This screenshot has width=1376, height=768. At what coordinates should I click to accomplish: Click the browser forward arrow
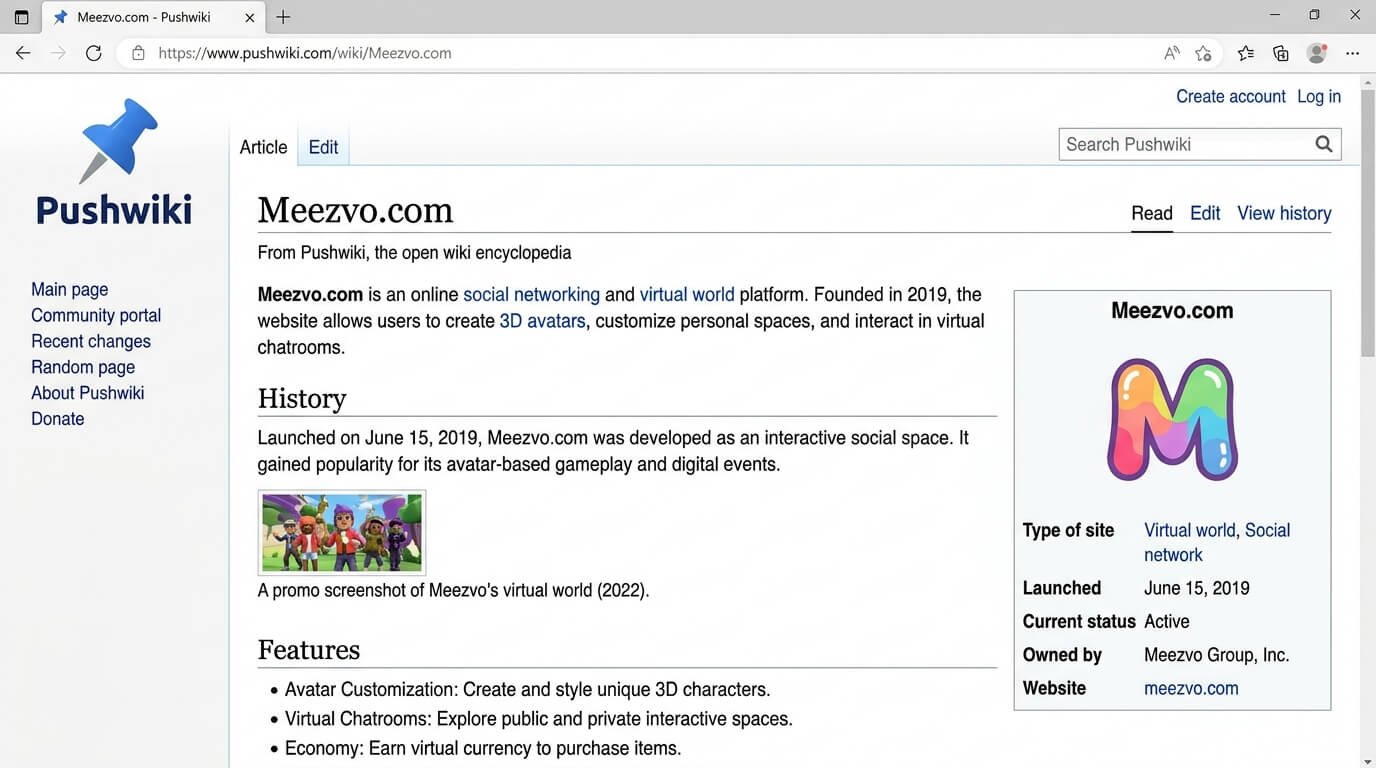point(58,53)
